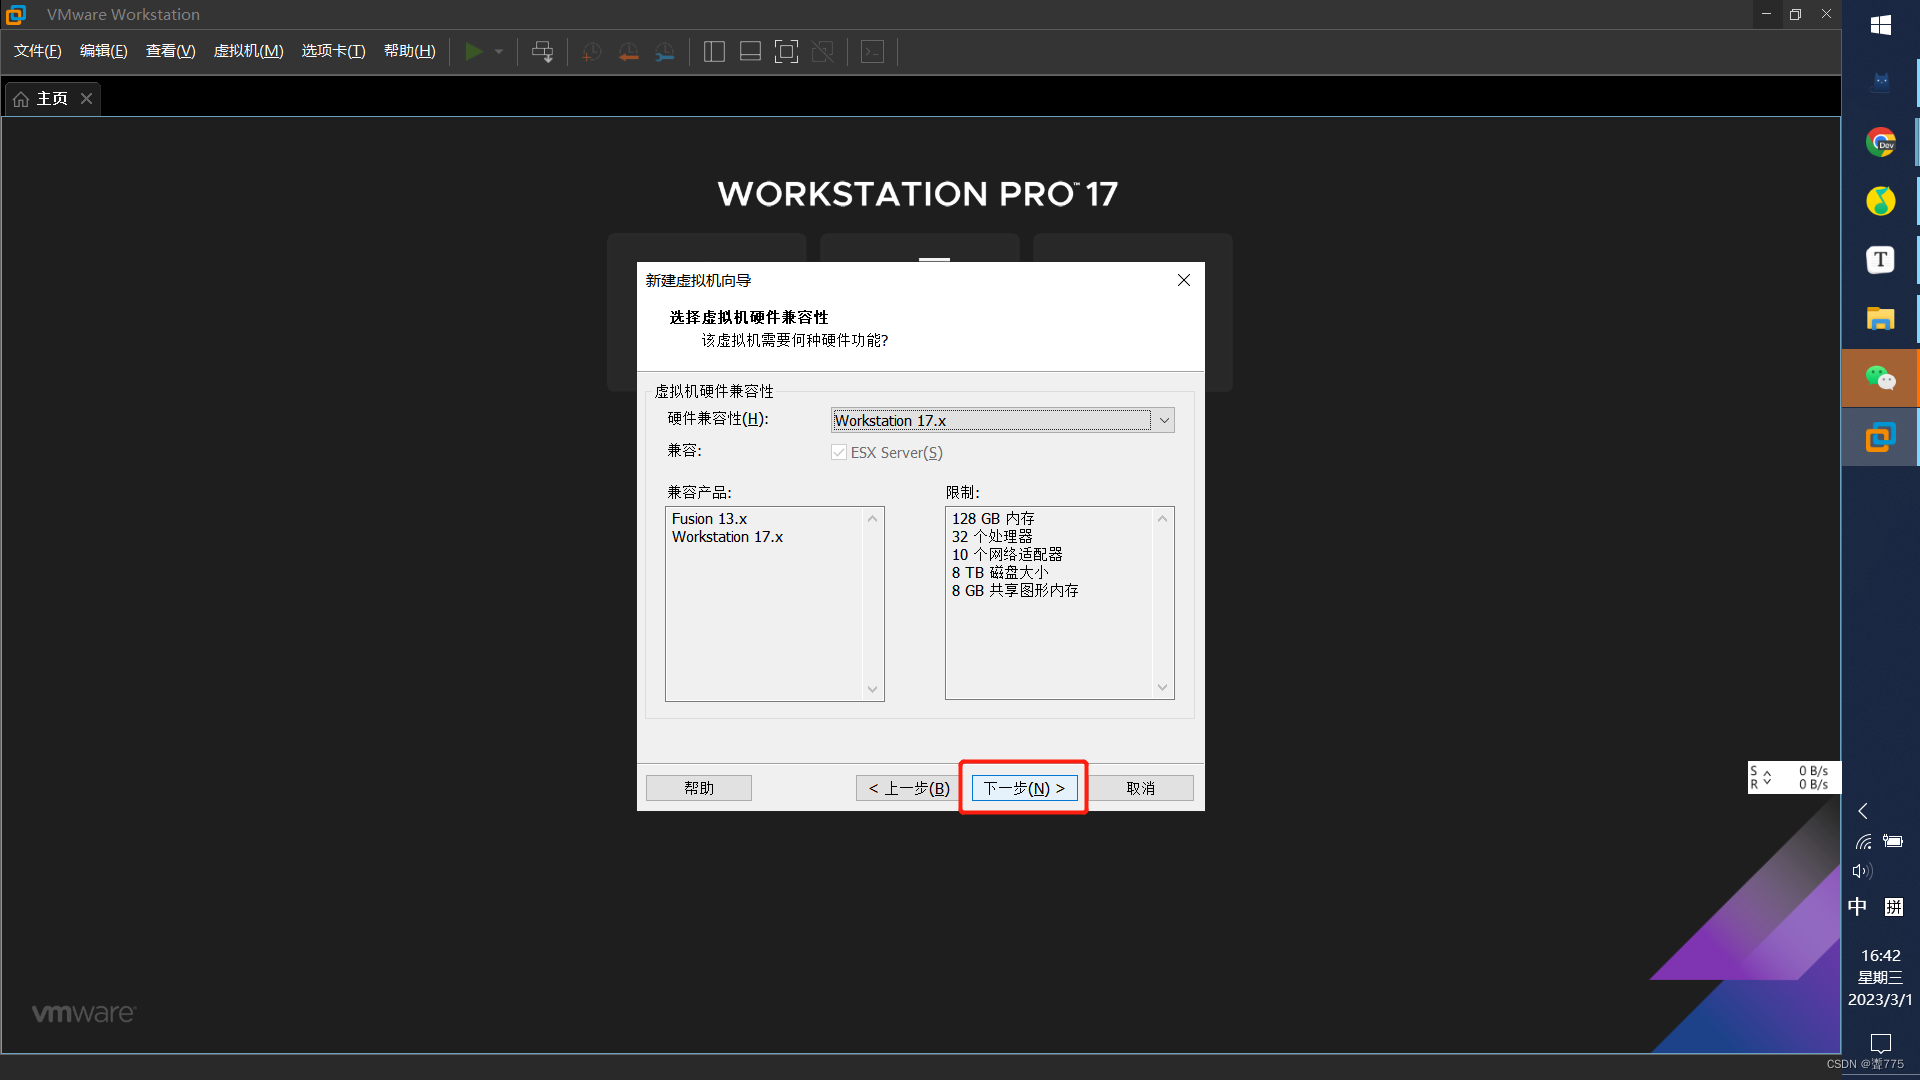Click the snapshot capture icon
This screenshot has height=1080, width=1920.
[x=592, y=51]
